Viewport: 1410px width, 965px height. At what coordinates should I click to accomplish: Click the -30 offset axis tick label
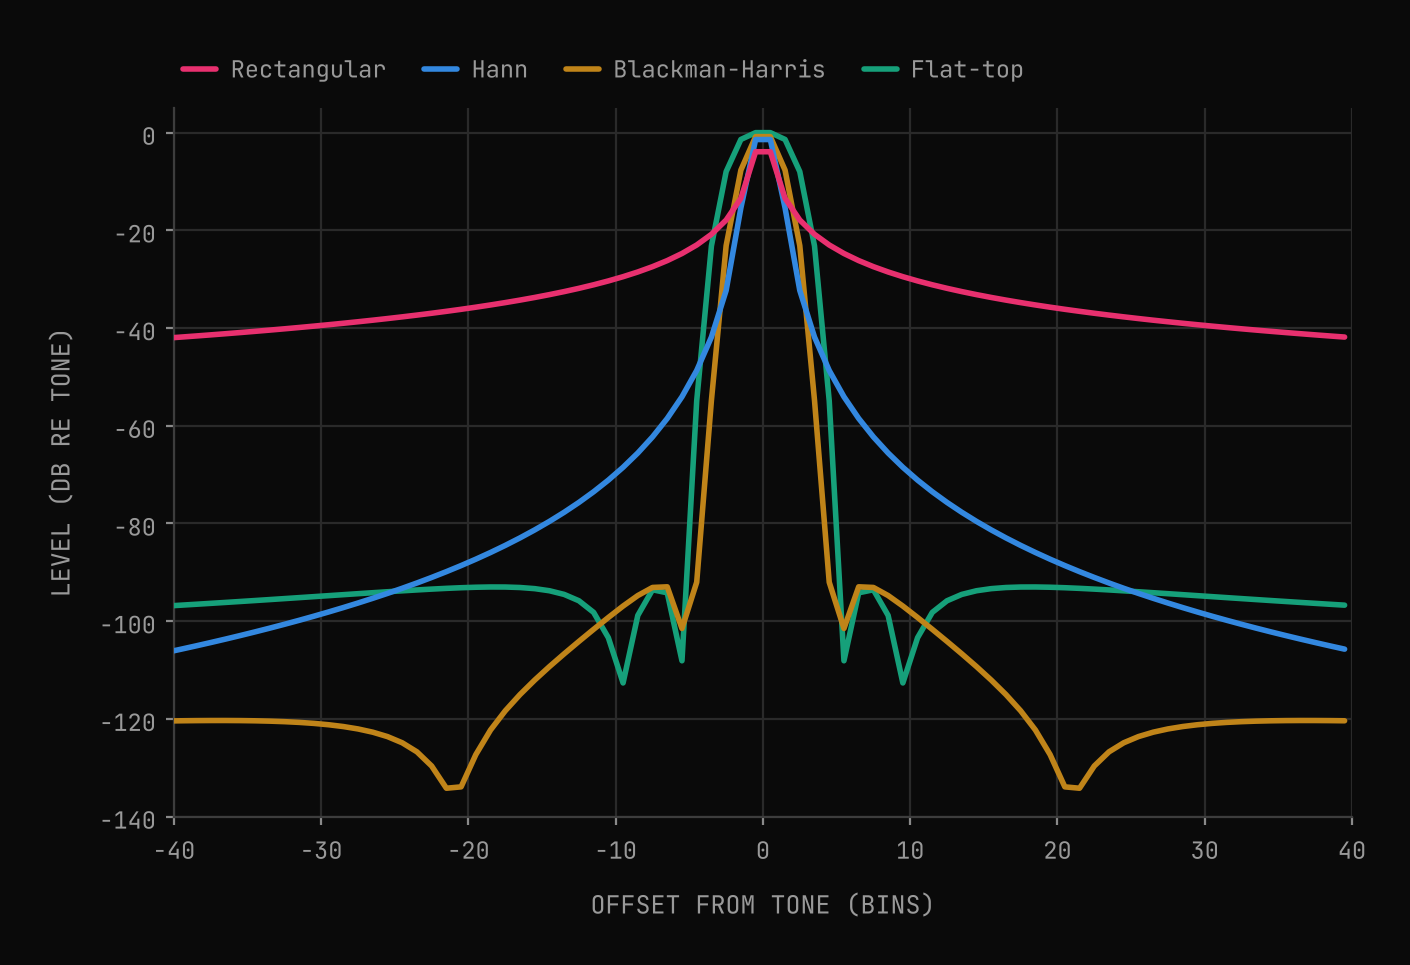(x=321, y=850)
